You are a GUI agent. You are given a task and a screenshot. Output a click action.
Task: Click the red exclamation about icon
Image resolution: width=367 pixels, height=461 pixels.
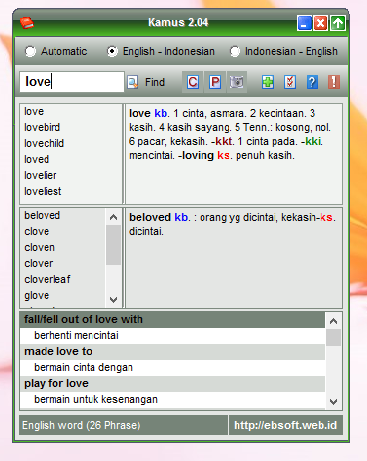[x=334, y=82]
